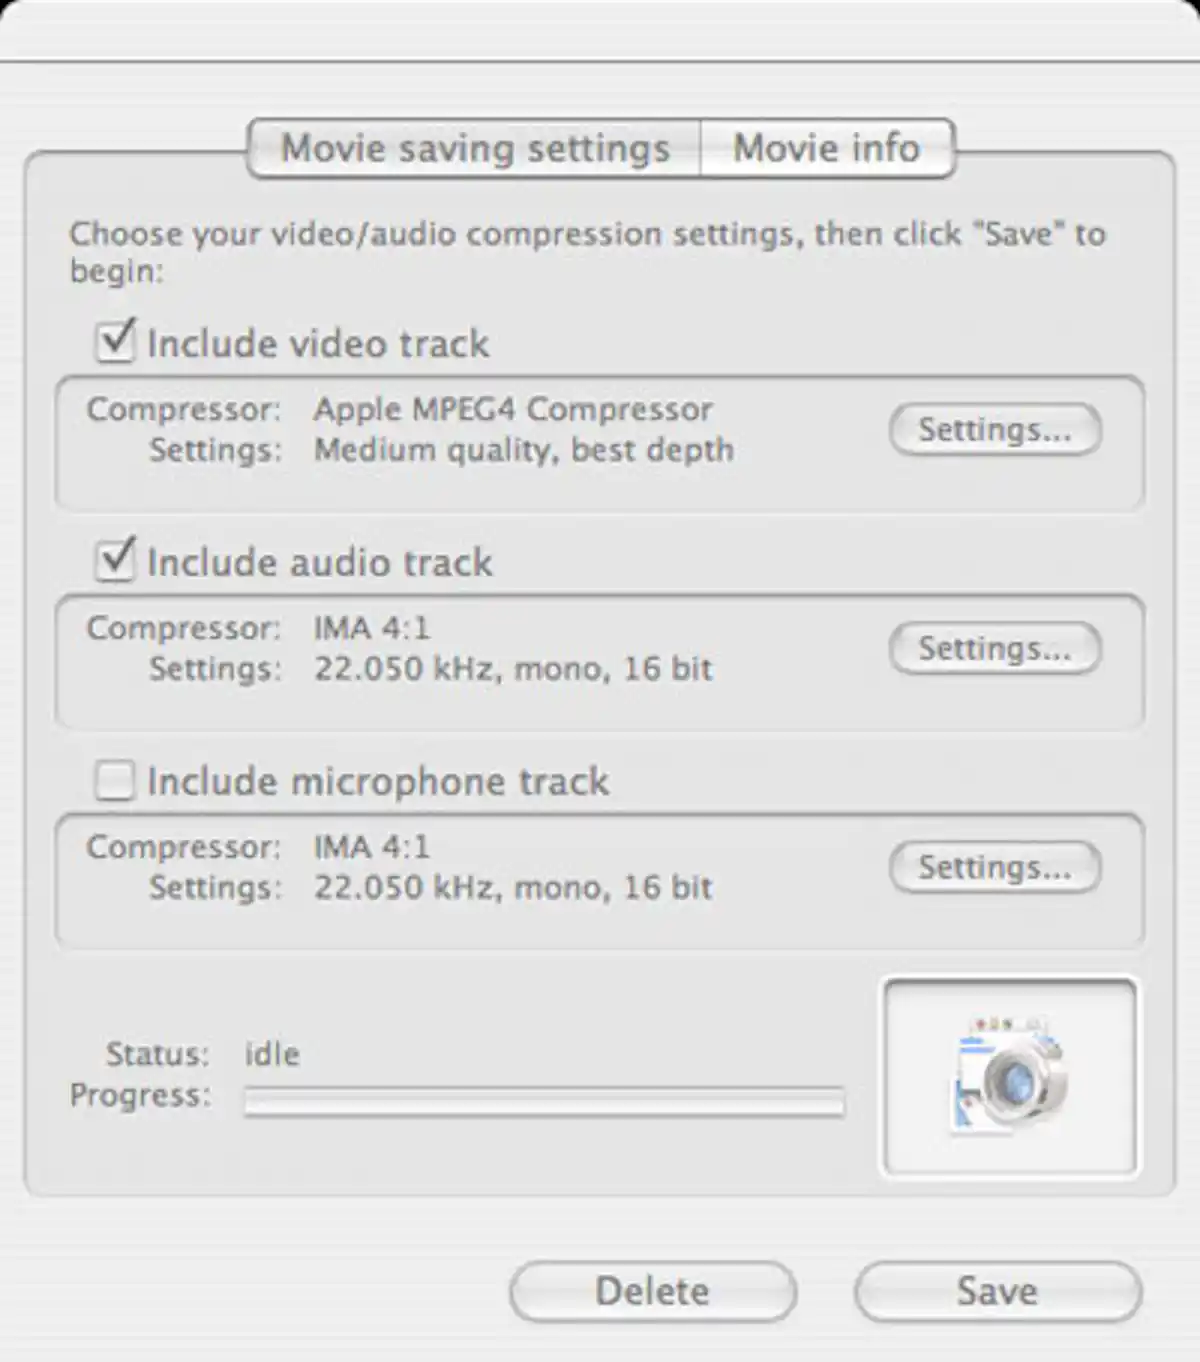Click the Delete button
Screen dimensions: 1200x1362
pyautogui.click(x=651, y=1290)
